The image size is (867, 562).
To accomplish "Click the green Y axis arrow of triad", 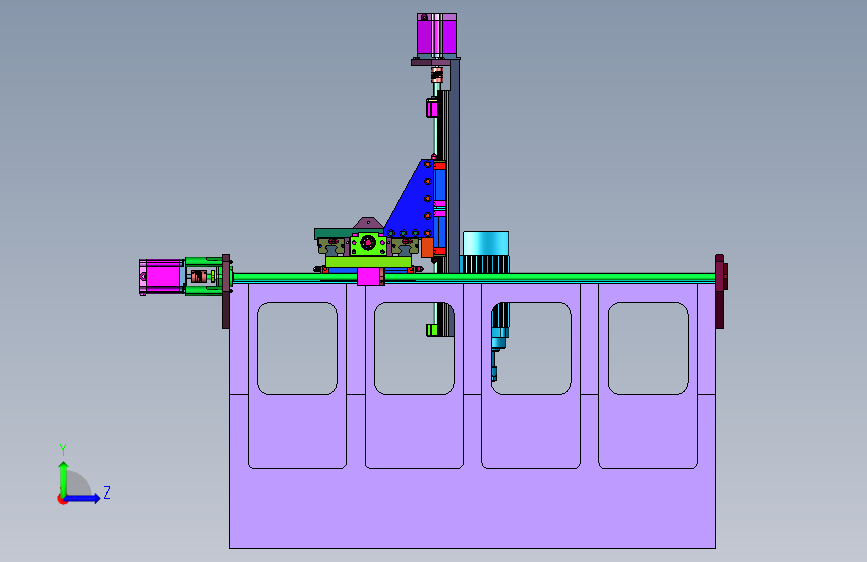I will (x=64, y=479).
